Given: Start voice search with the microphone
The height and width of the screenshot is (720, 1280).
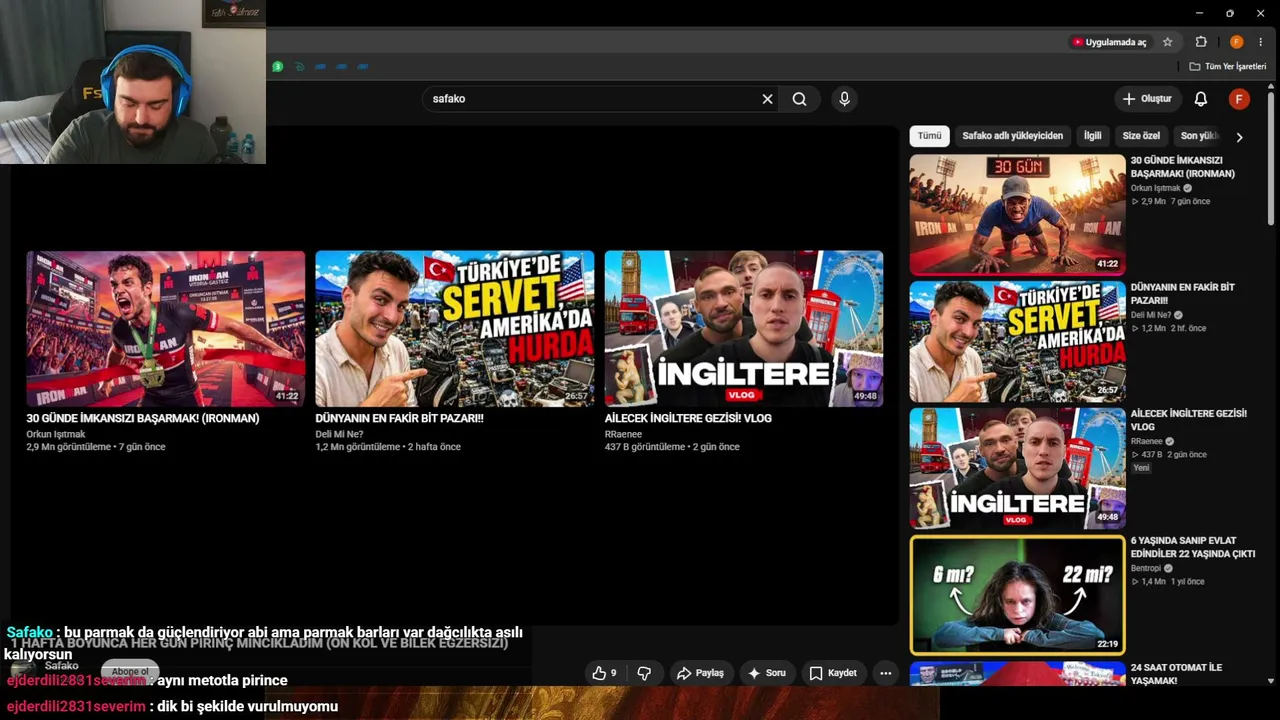Looking at the screenshot, I should tap(844, 99).
